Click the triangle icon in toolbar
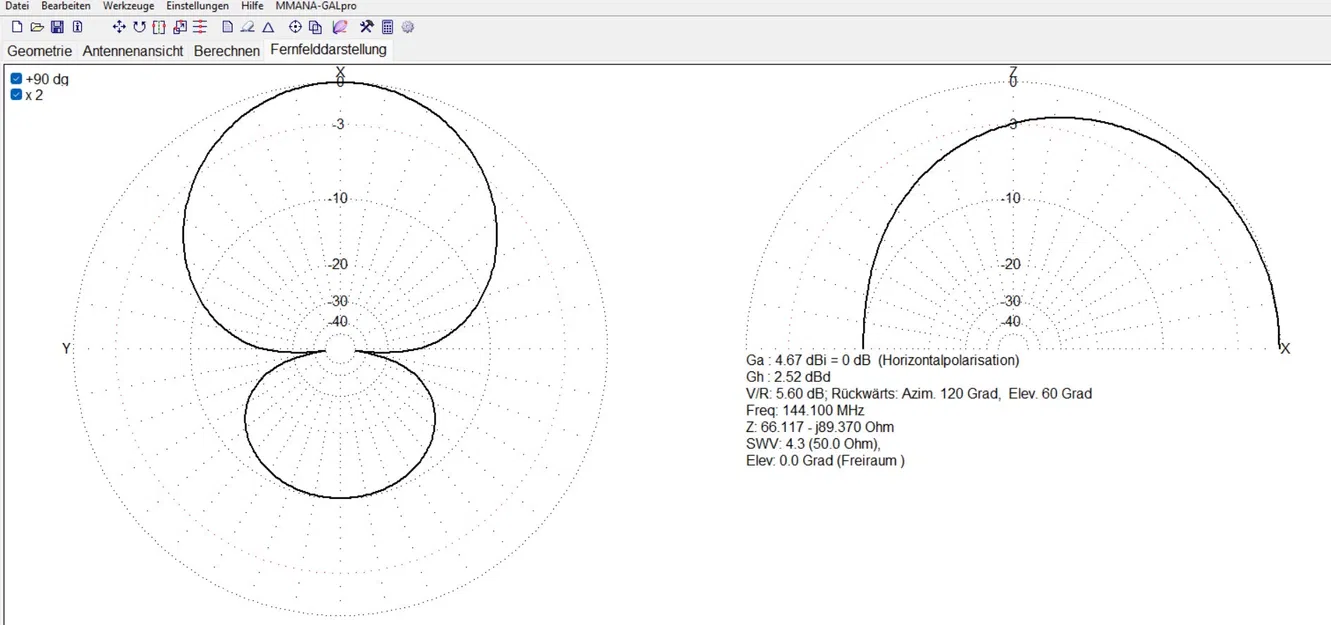The width and height of the screenshot is (1331, 625). pyautogui.click(x=268, y=27)
